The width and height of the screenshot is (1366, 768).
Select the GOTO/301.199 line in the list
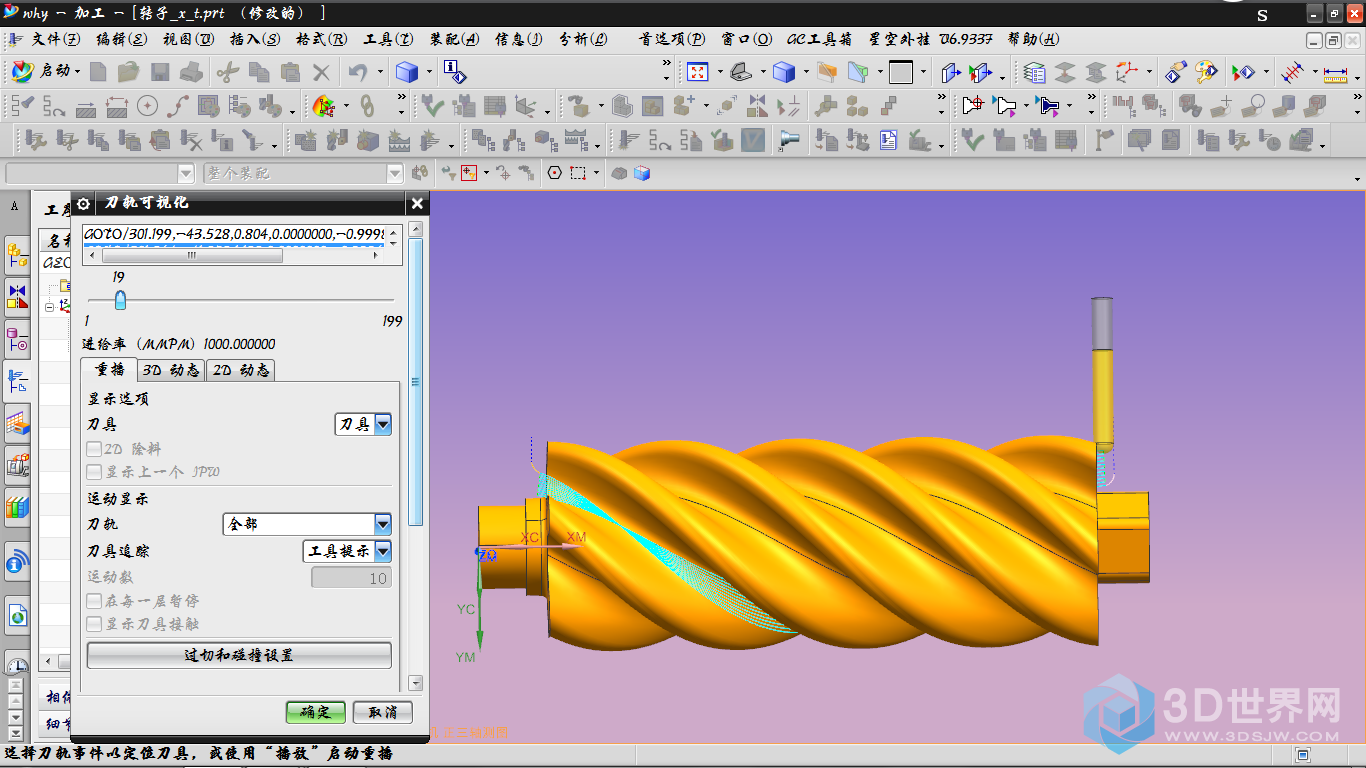coord(234,234)
